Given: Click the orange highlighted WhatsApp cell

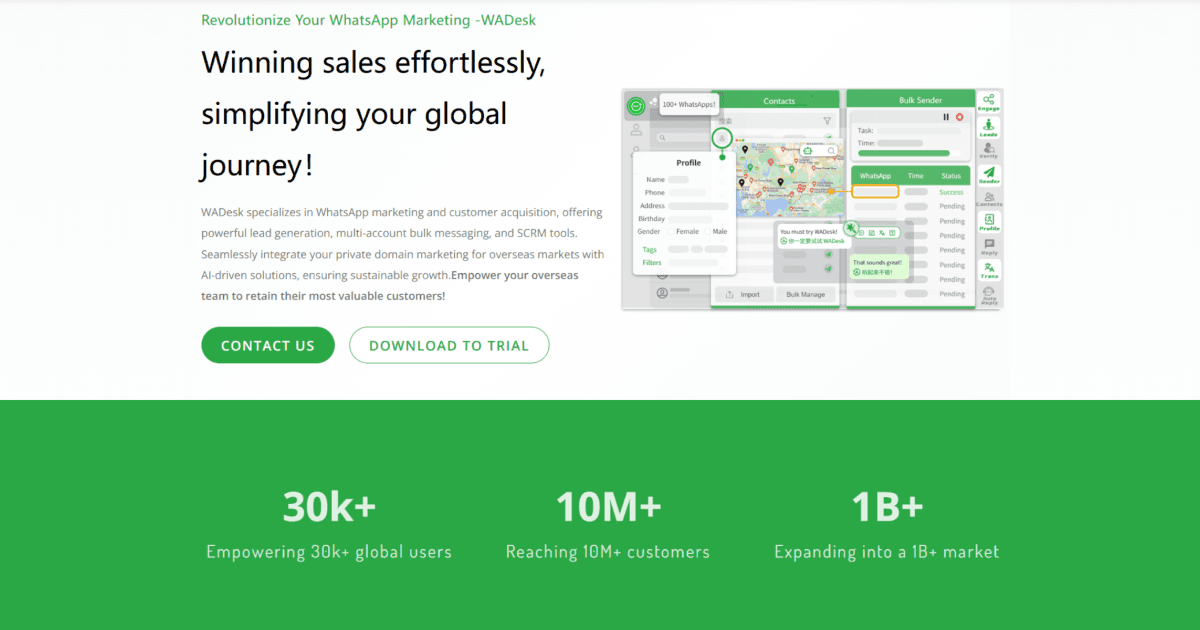Looking at the screenshot, I should click(875, 192).
